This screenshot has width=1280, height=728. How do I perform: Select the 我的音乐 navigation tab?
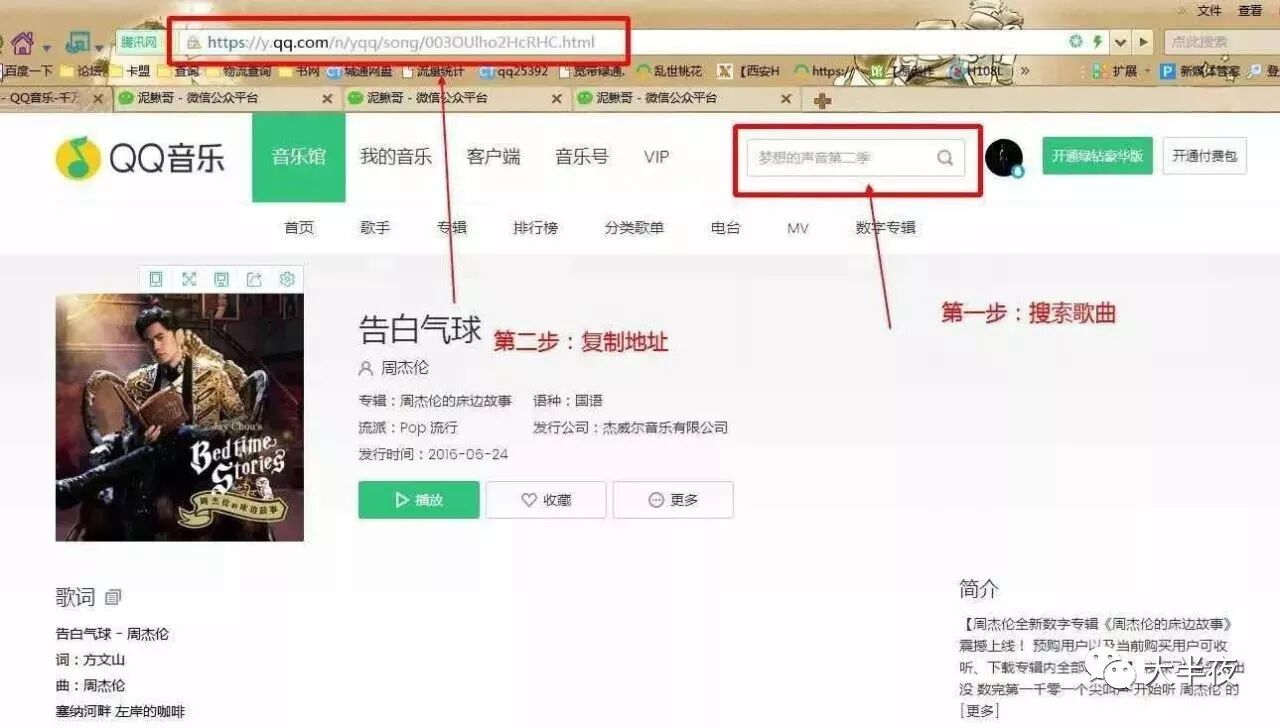coord(396,157)
